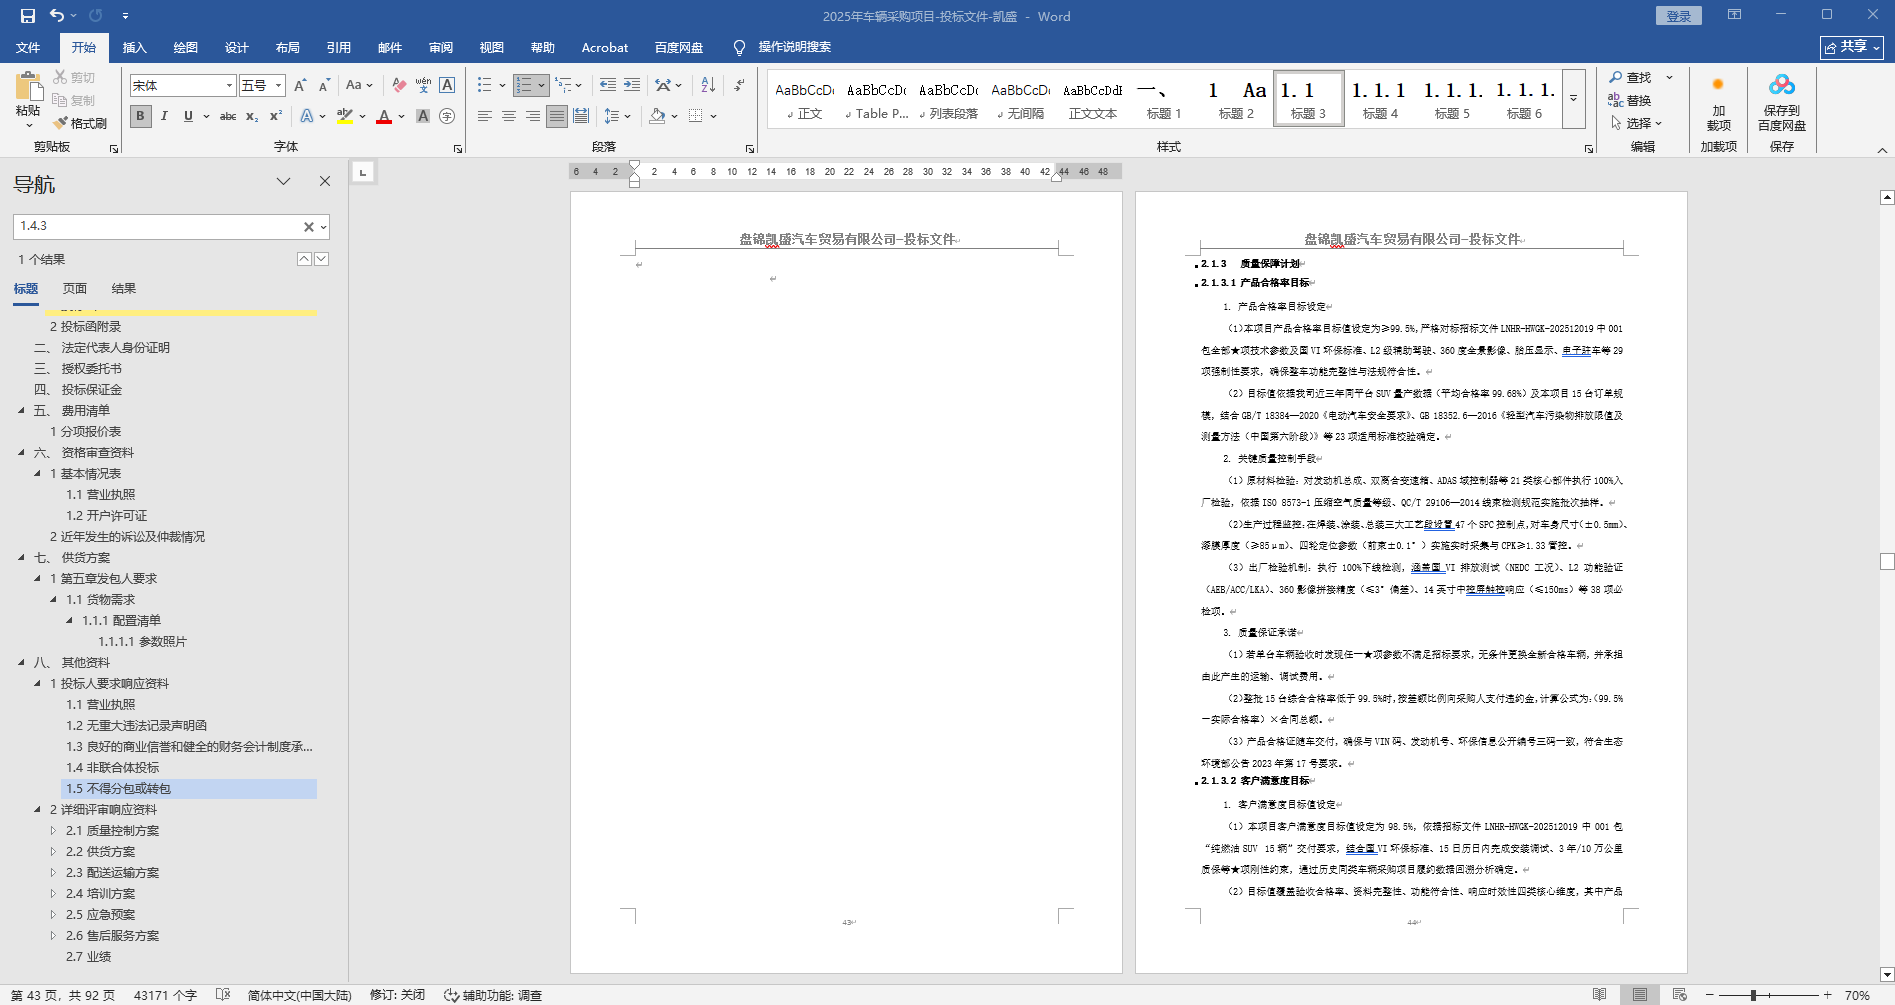
Task: Click the Format Painter brush icon
Action: tap(60, 123)
